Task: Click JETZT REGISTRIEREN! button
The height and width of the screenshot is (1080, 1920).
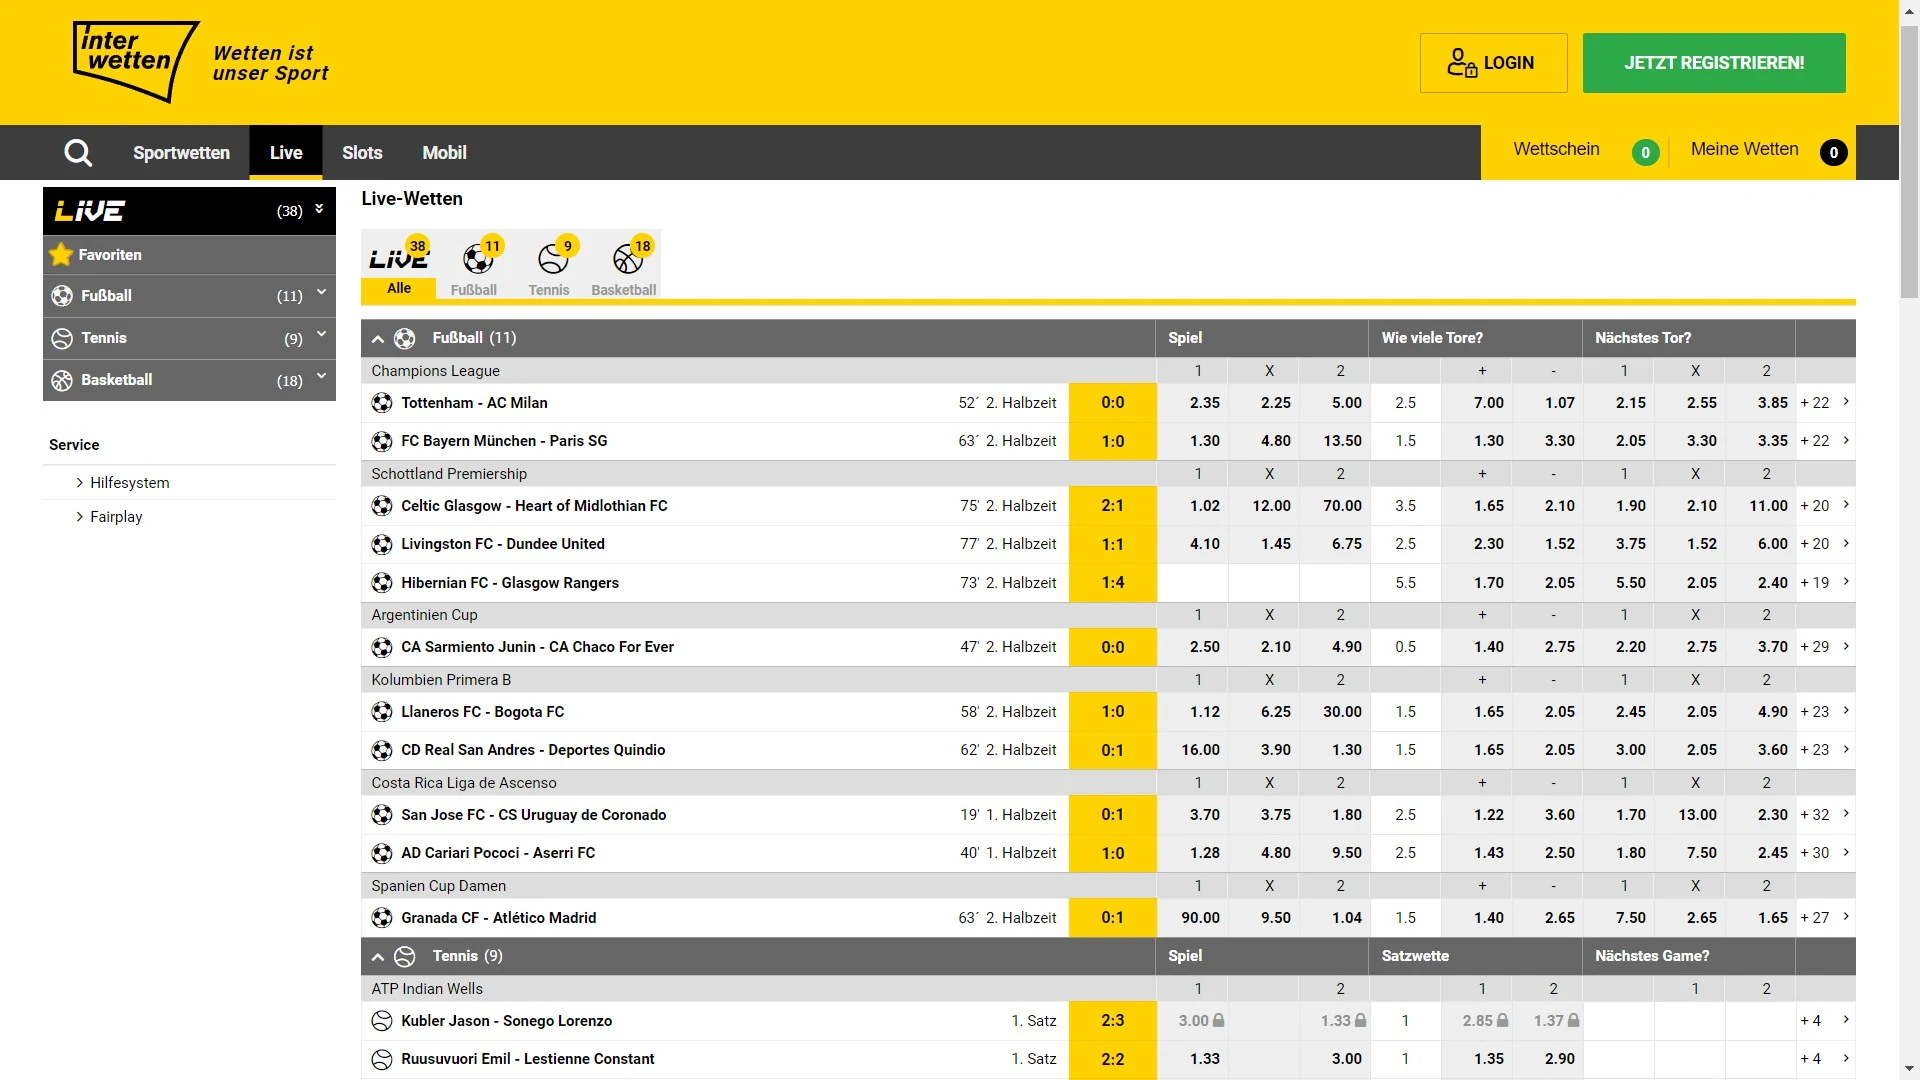Action: point(1714,63)
